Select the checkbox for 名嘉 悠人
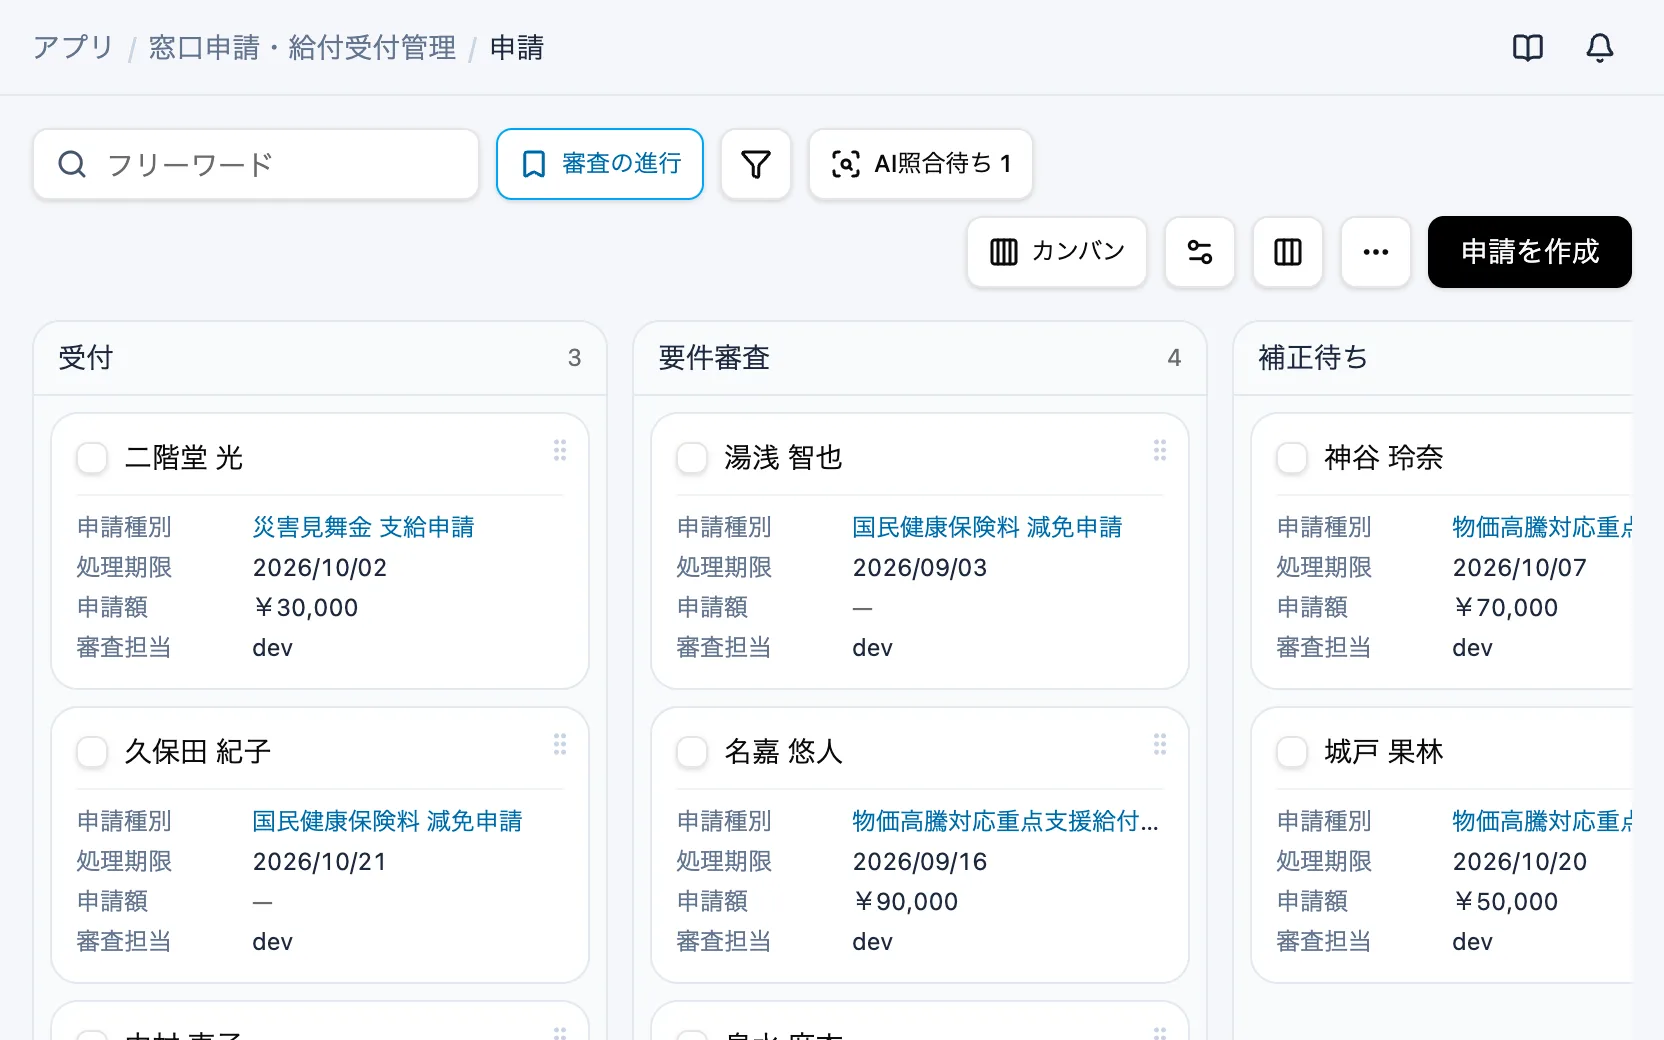1664x1040 pixels. (x=692, y=752)
